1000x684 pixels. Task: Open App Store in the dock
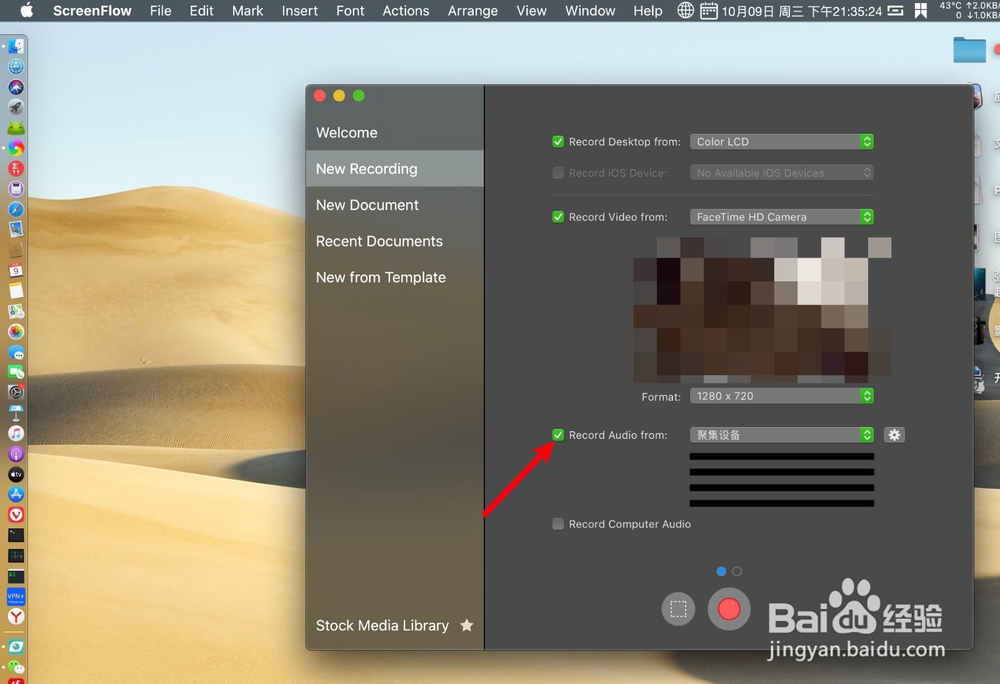[x=16, y=494]
